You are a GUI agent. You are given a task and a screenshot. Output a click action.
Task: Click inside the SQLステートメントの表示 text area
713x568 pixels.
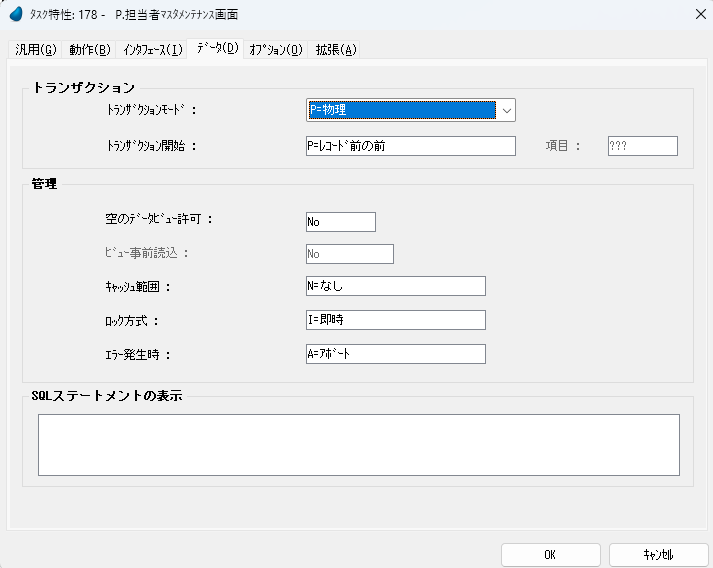tap(358, 445)
